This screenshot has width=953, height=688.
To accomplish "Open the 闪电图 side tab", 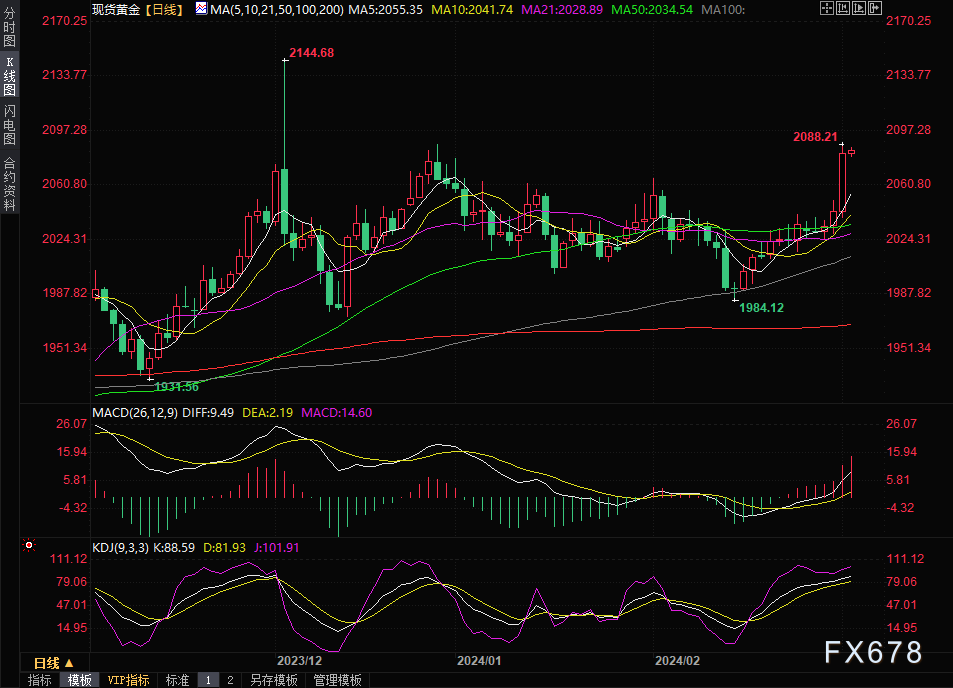I will point(10,124).
